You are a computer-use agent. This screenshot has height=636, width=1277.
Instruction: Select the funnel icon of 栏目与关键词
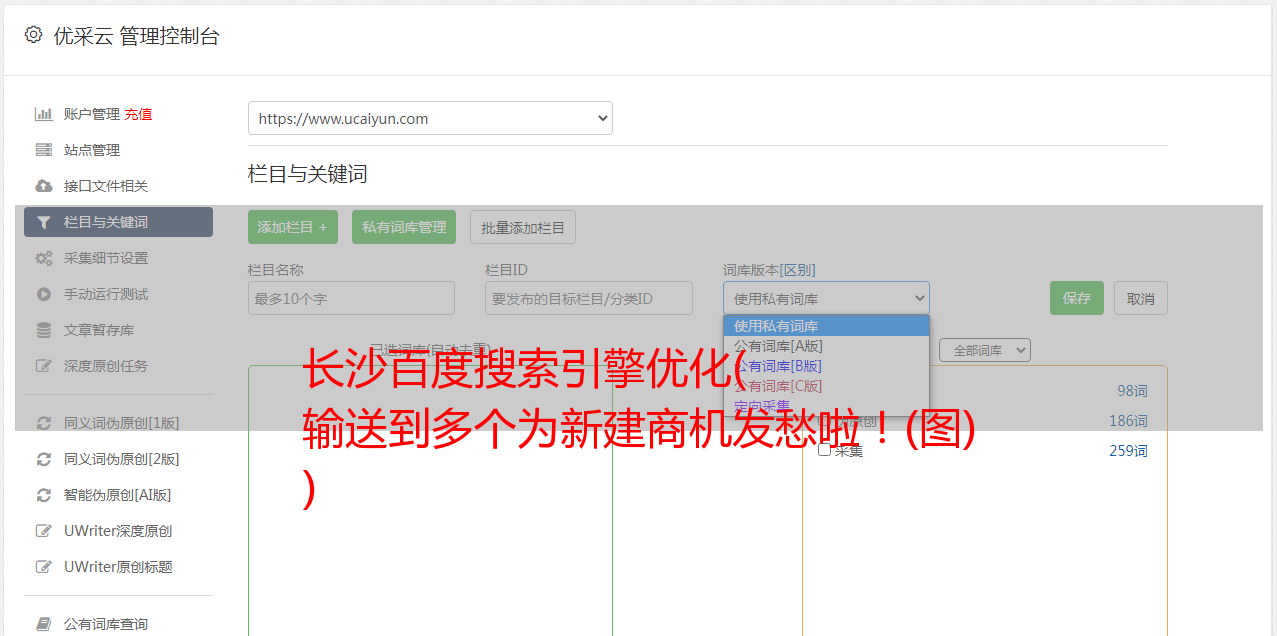43,222
